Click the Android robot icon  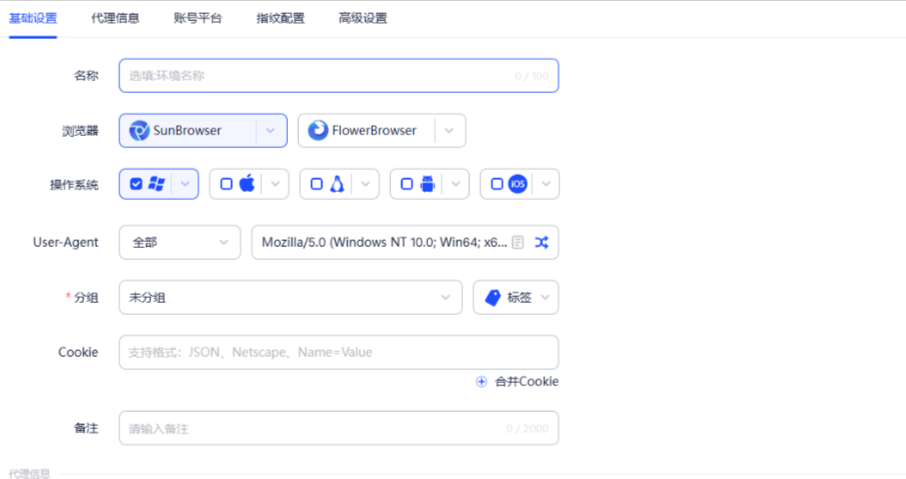[428, 184]
